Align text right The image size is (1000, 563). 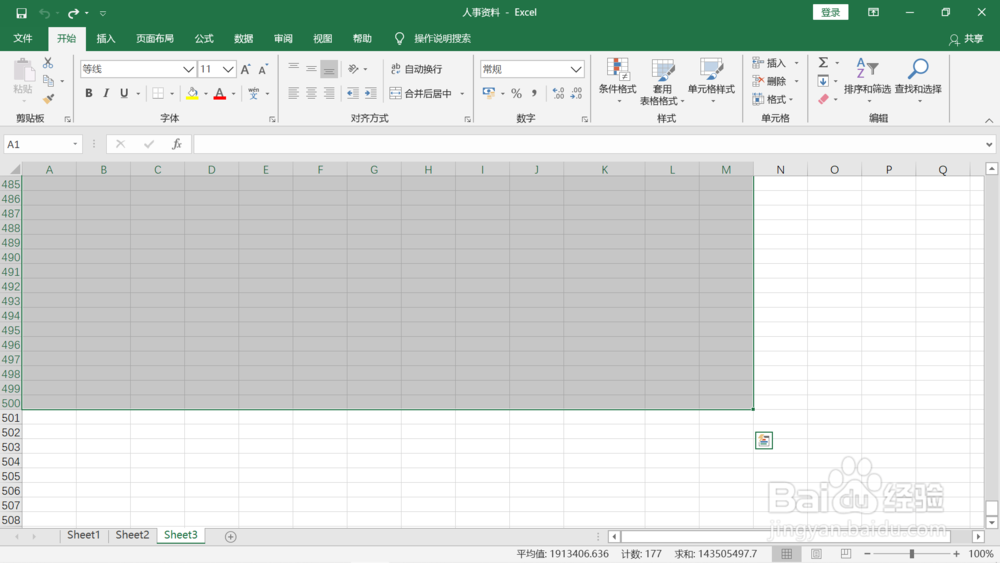point(329,94)
